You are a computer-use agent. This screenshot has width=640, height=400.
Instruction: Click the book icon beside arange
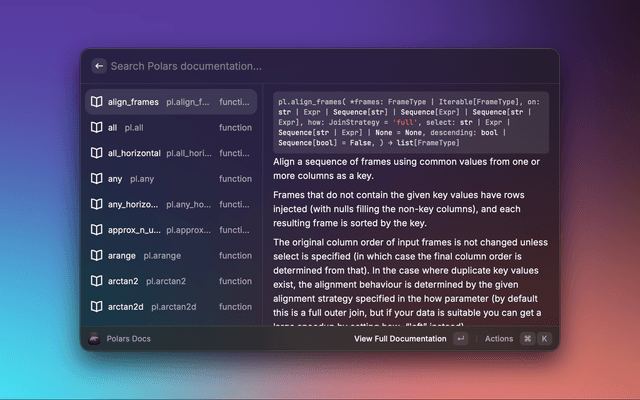(x=96, y=256)
